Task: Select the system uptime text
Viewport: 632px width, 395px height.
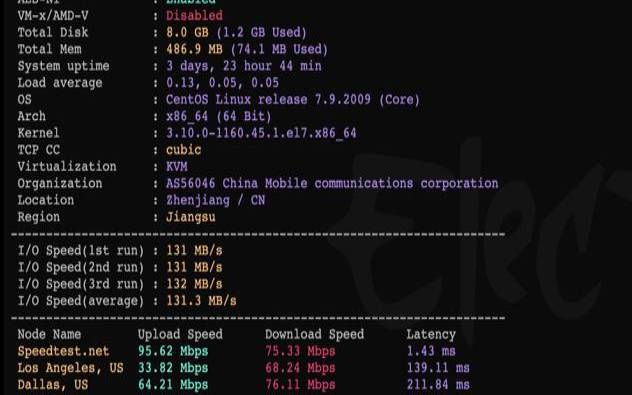Action: click(244, 66)
